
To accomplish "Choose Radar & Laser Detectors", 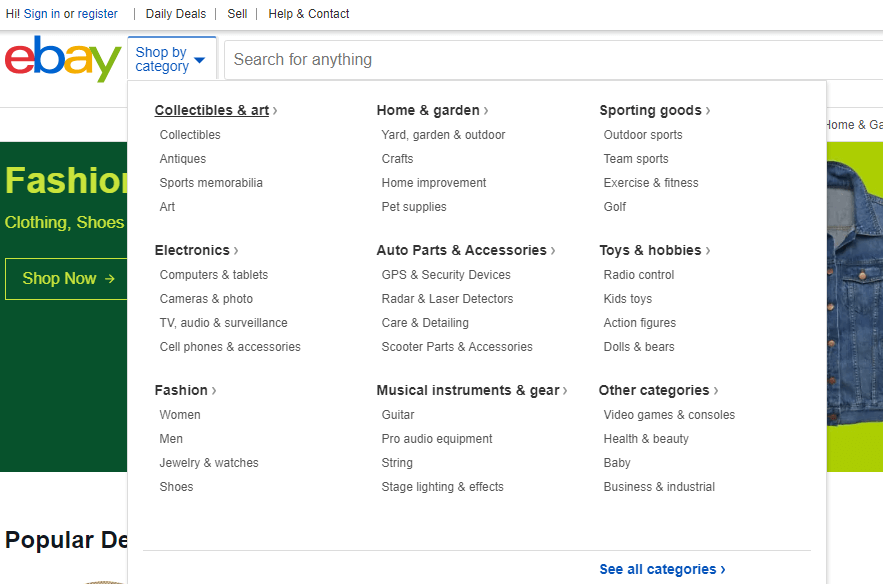I will tap(447, 298).
